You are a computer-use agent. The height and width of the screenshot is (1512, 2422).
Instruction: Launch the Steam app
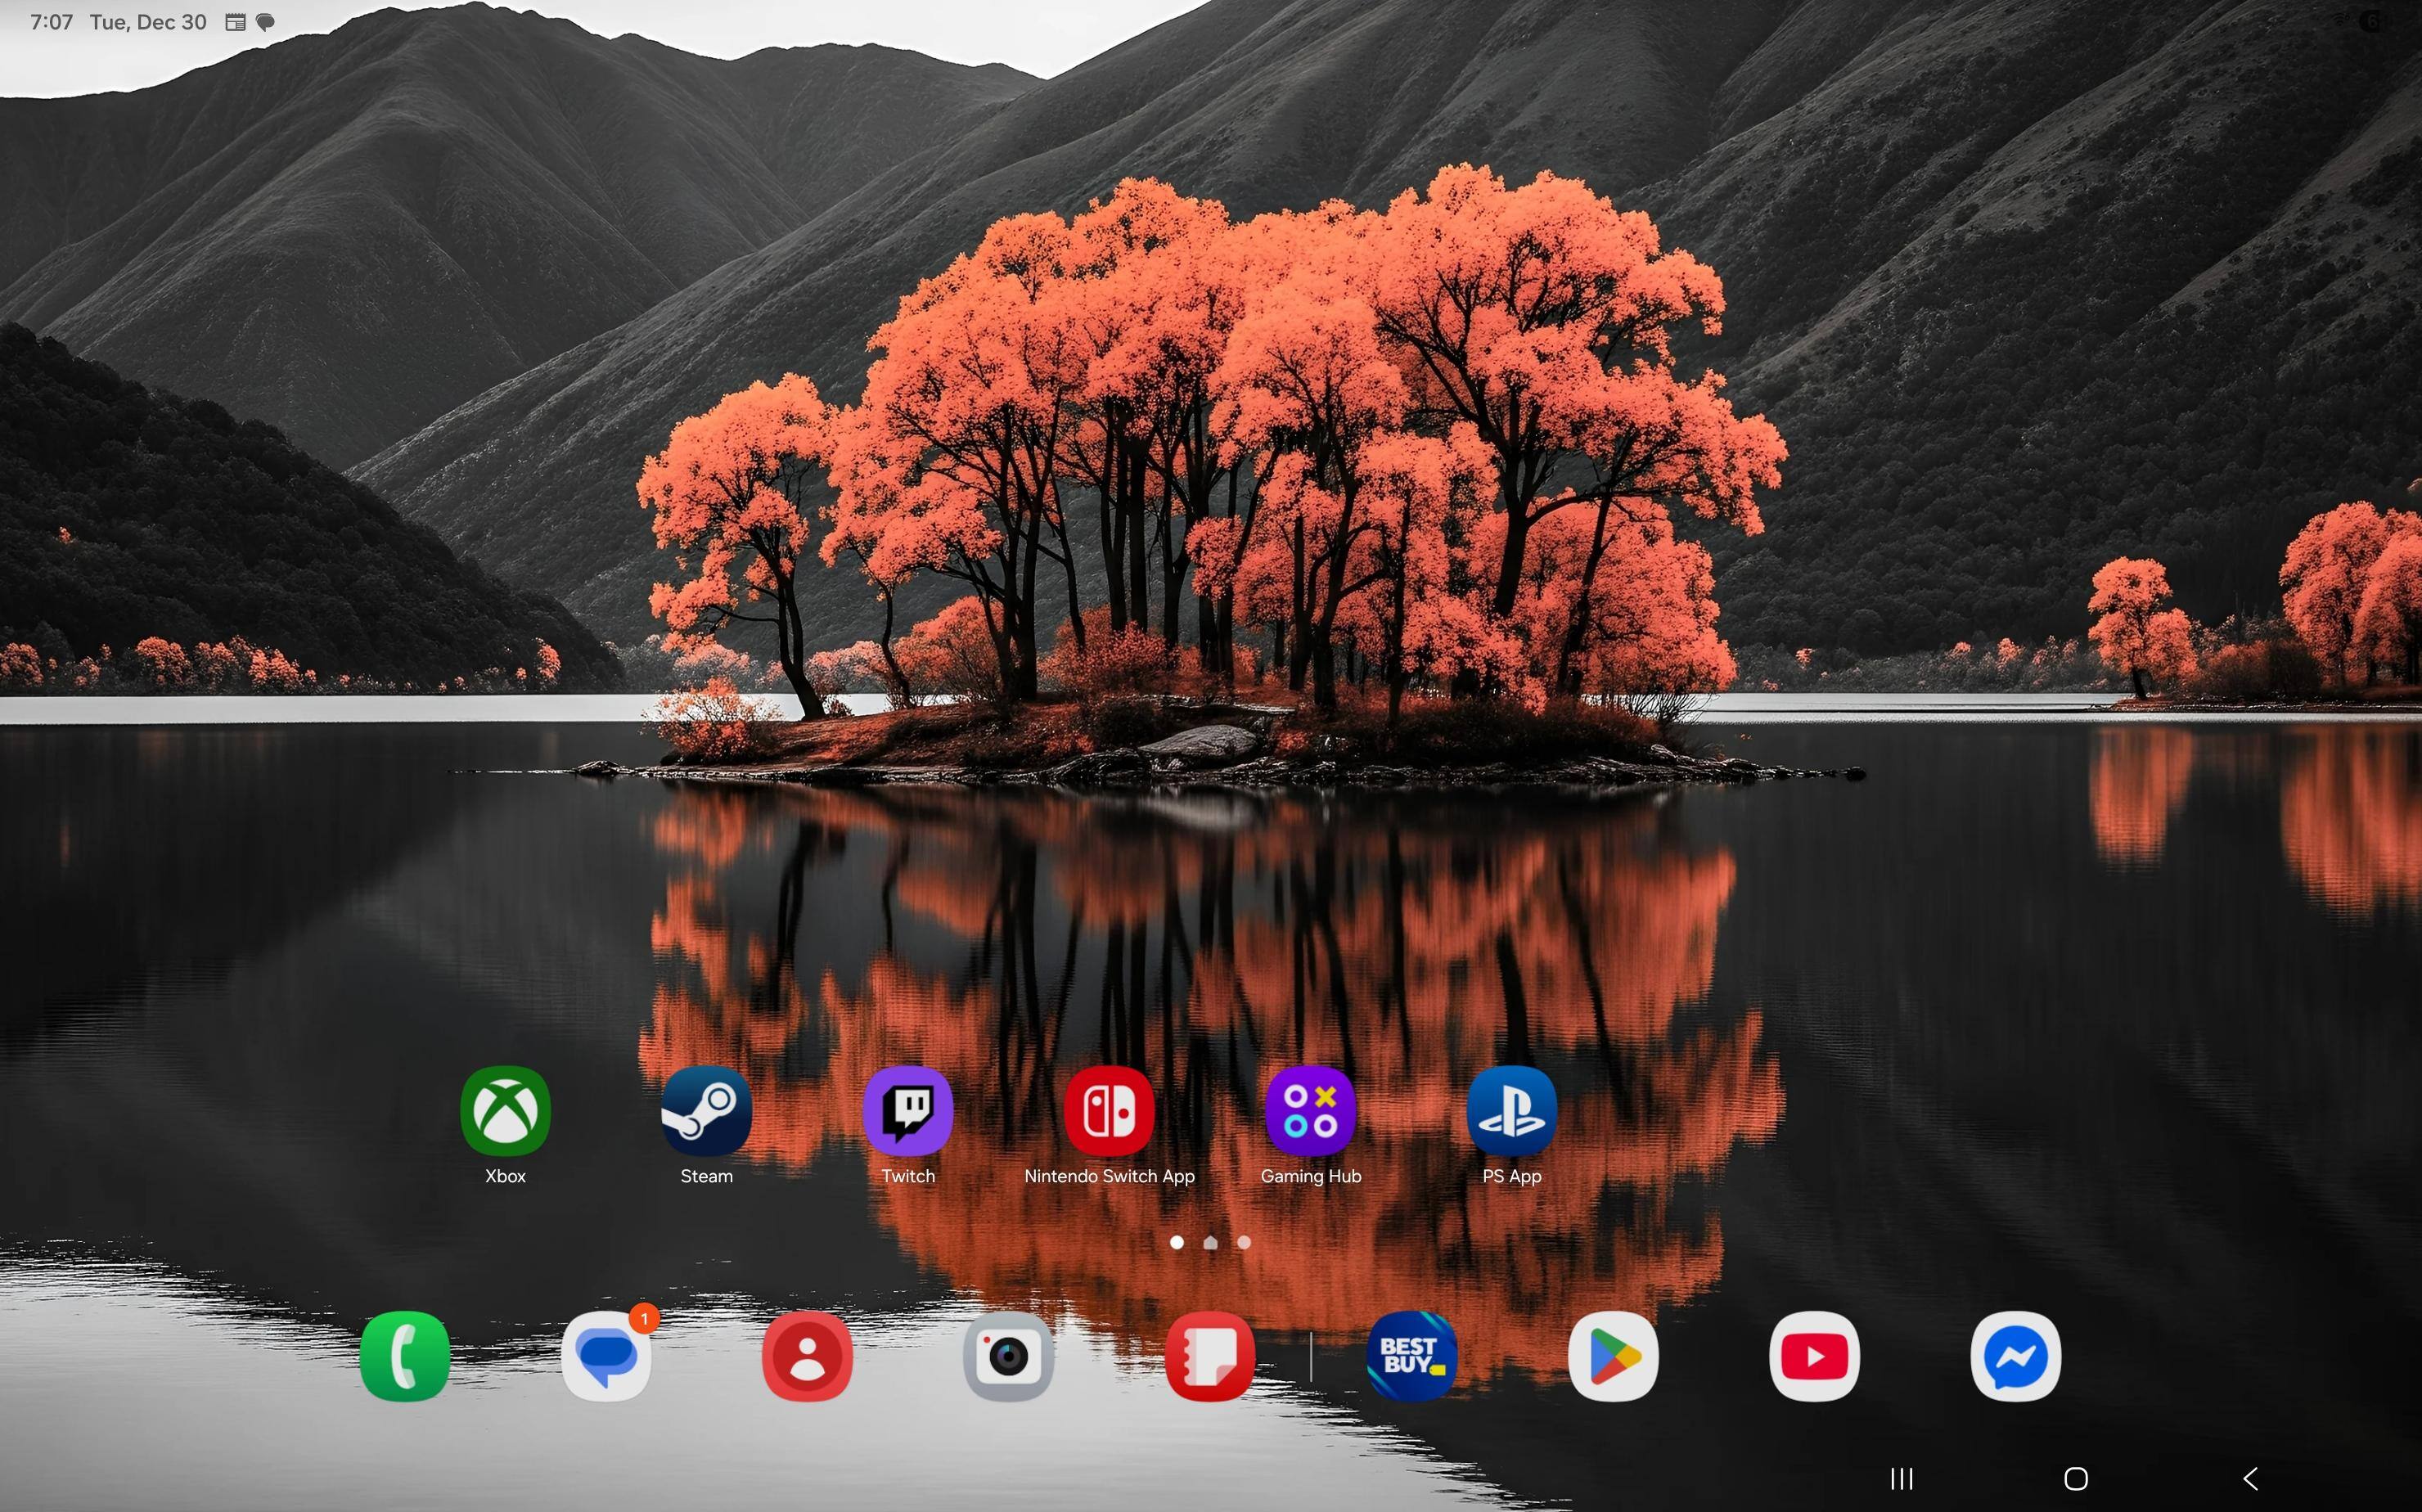coord(706,1110)
